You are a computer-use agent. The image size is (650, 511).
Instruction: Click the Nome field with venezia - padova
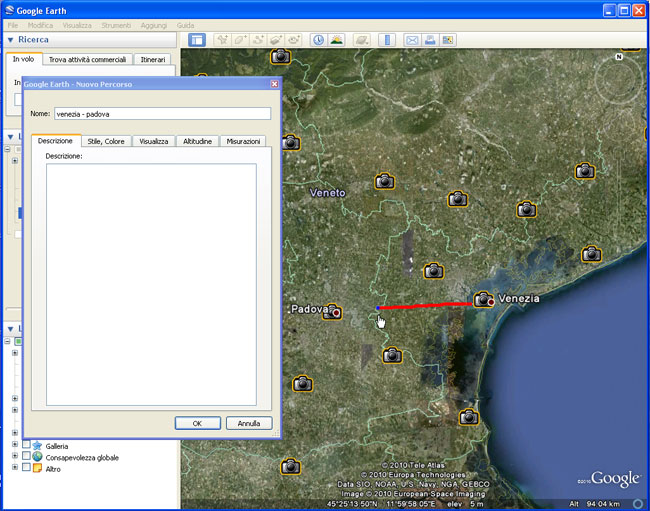coord(162,114)
